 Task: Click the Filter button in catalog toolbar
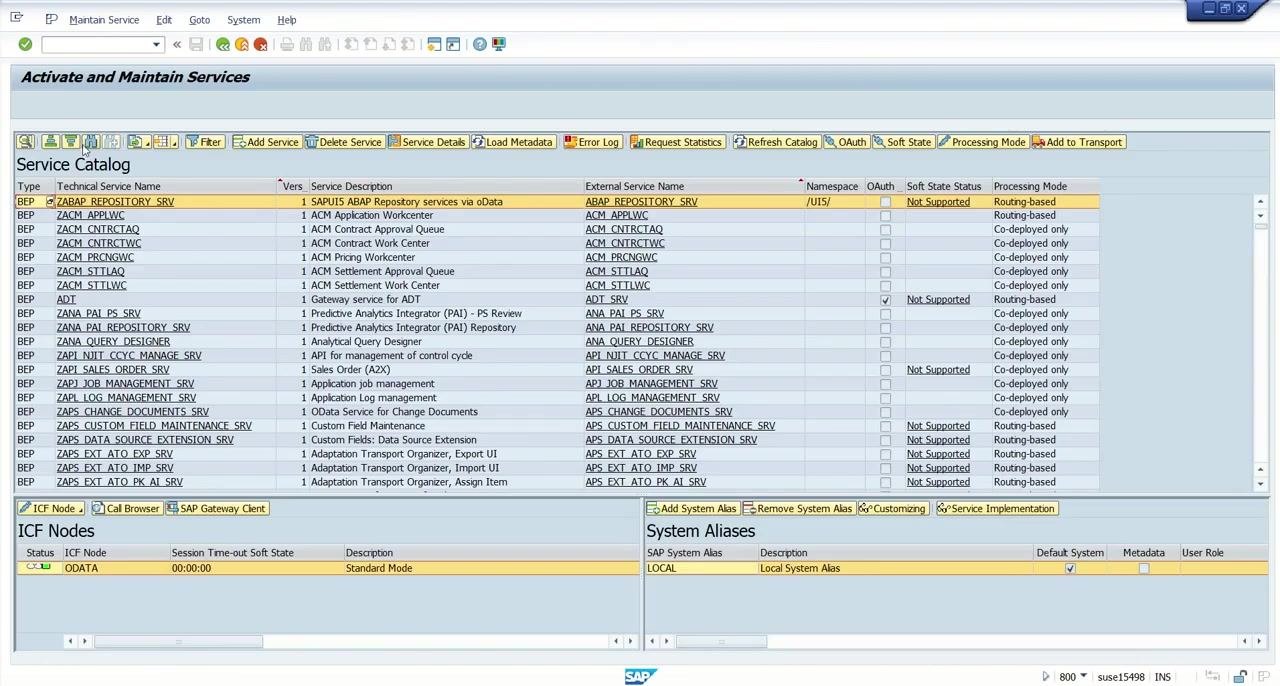click(x=204, y=142)
